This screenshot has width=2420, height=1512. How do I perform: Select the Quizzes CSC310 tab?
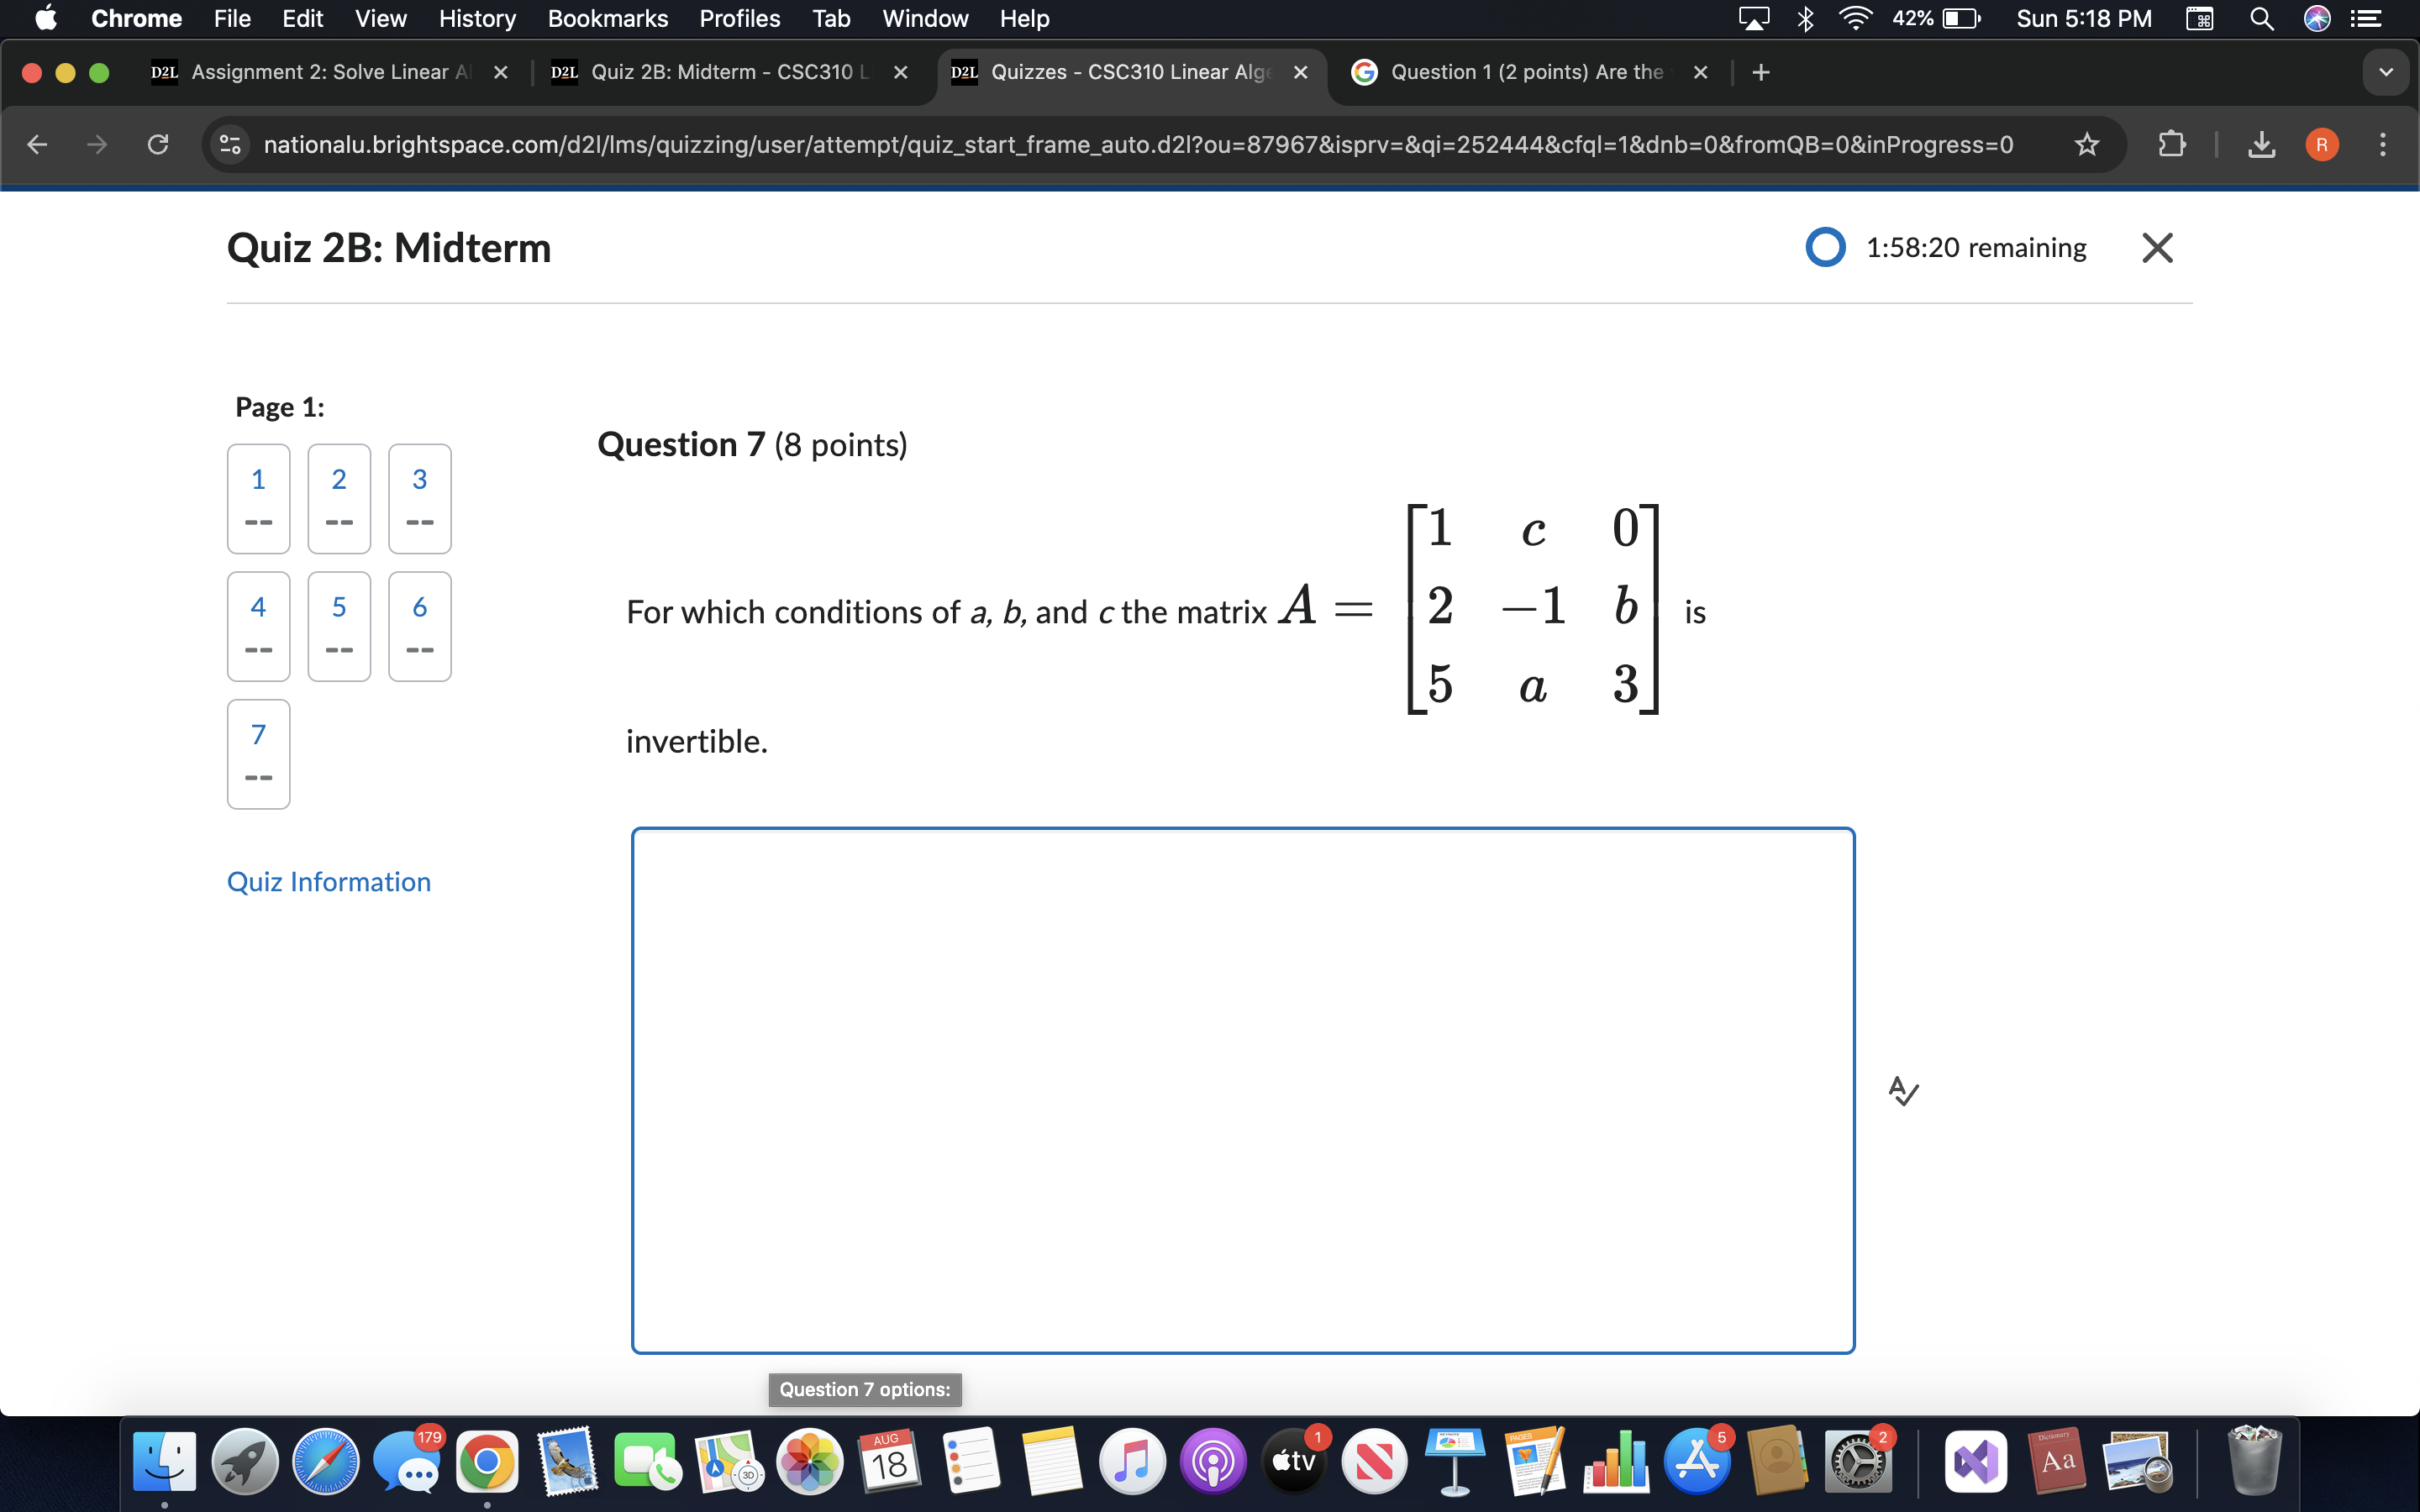[x=1128, y=71]
